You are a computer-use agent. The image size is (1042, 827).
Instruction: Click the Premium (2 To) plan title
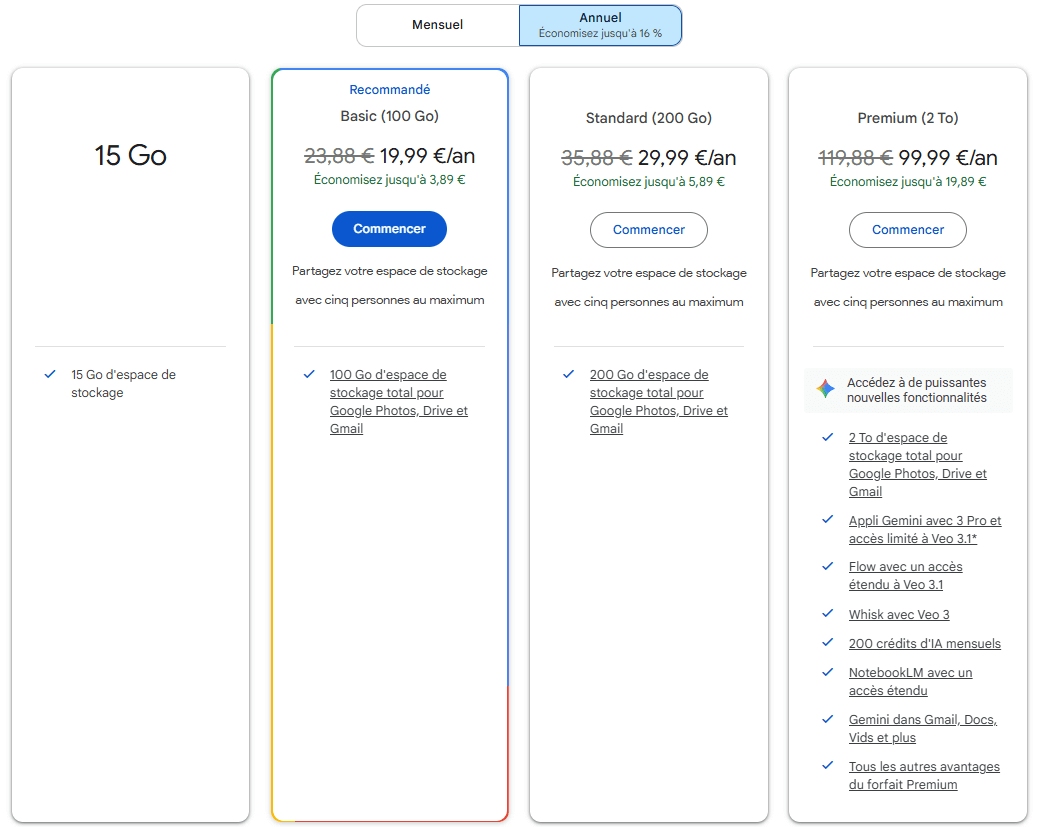tap(908, 118)
